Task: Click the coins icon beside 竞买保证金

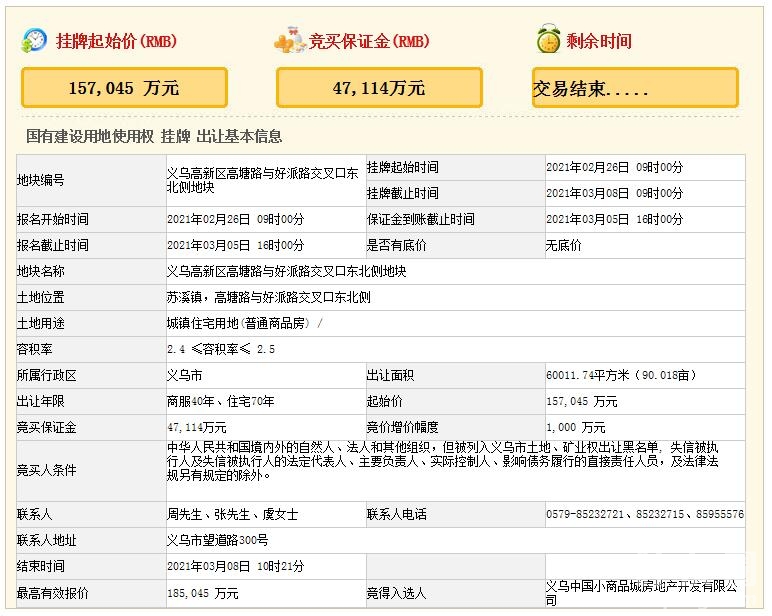Action: 288,40
